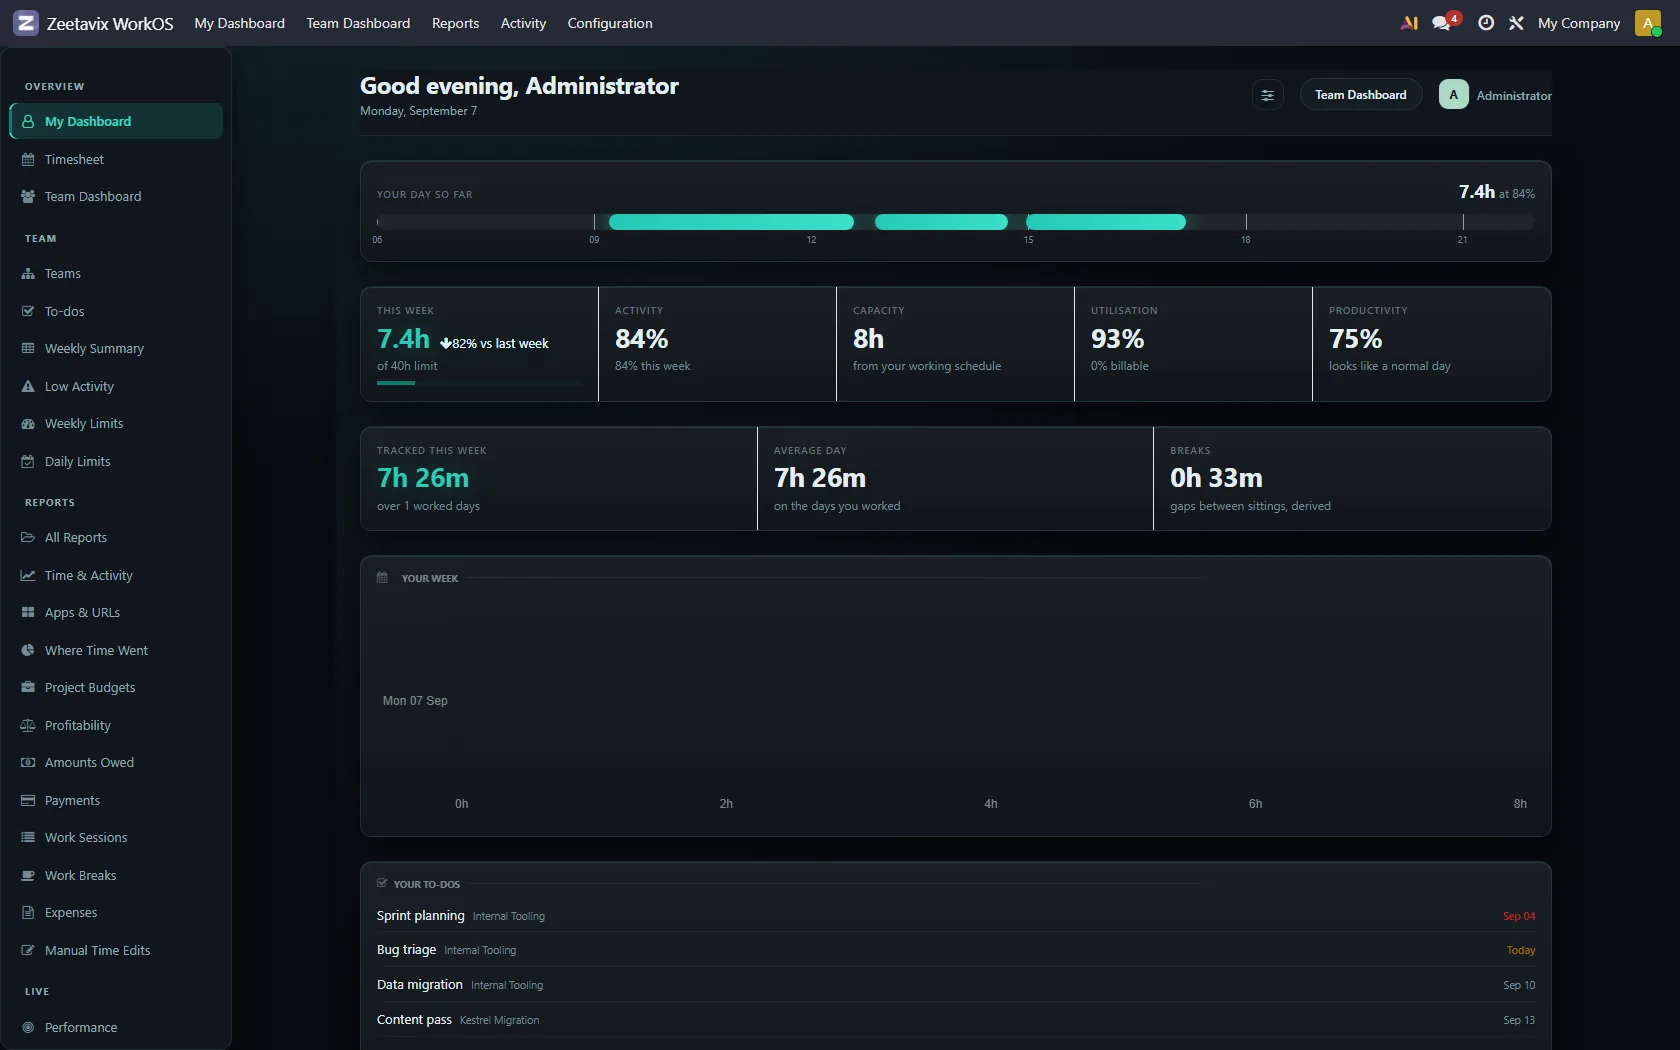Image resolution: width=1680 pixels, height=1050 pixels.
Task: Click the Daily Limits calendar-check icon
Action: pos(28,462)
